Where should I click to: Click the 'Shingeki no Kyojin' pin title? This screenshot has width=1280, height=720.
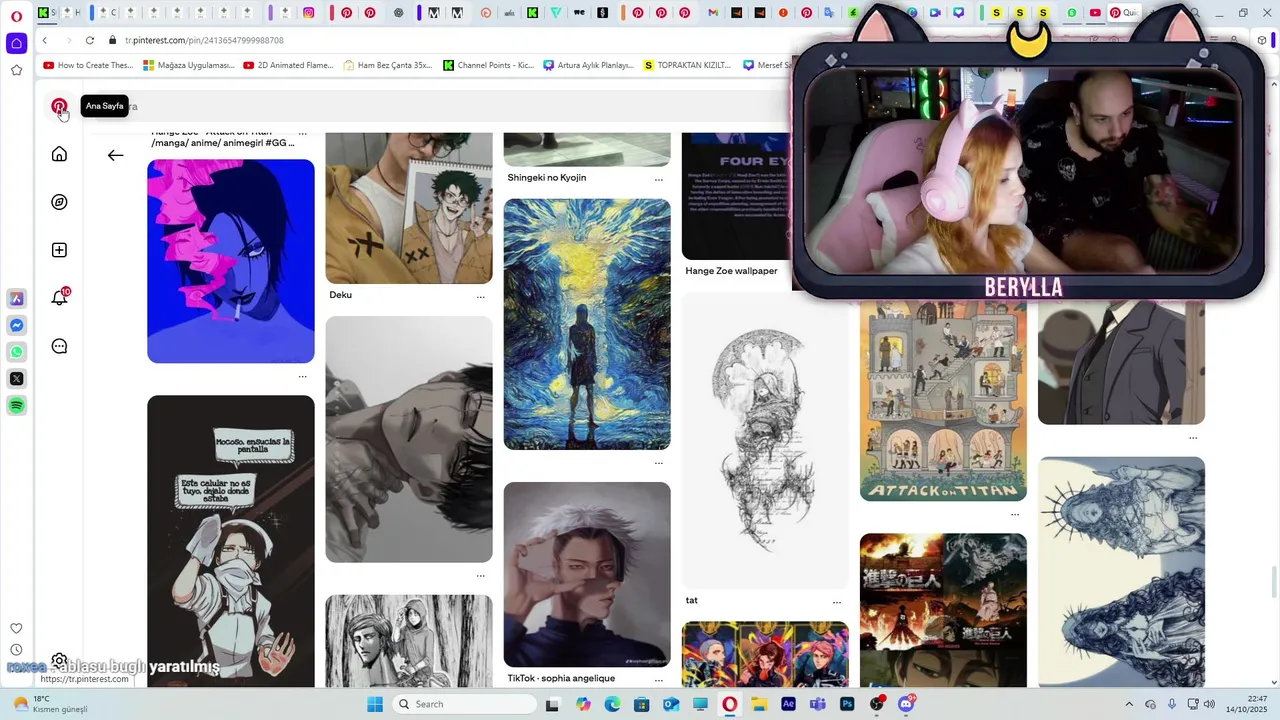(547, 178)
